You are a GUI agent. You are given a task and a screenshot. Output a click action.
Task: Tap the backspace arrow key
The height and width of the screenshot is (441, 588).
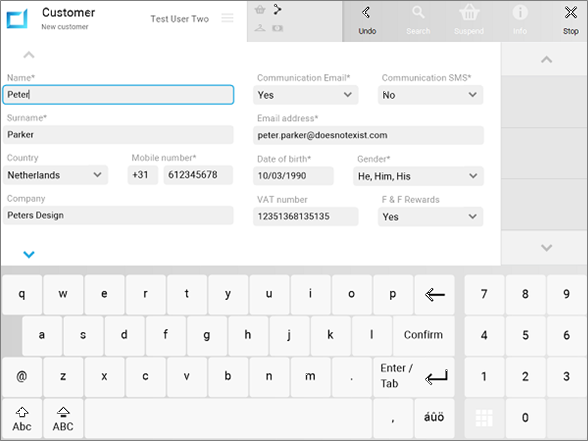click(435, 294)
